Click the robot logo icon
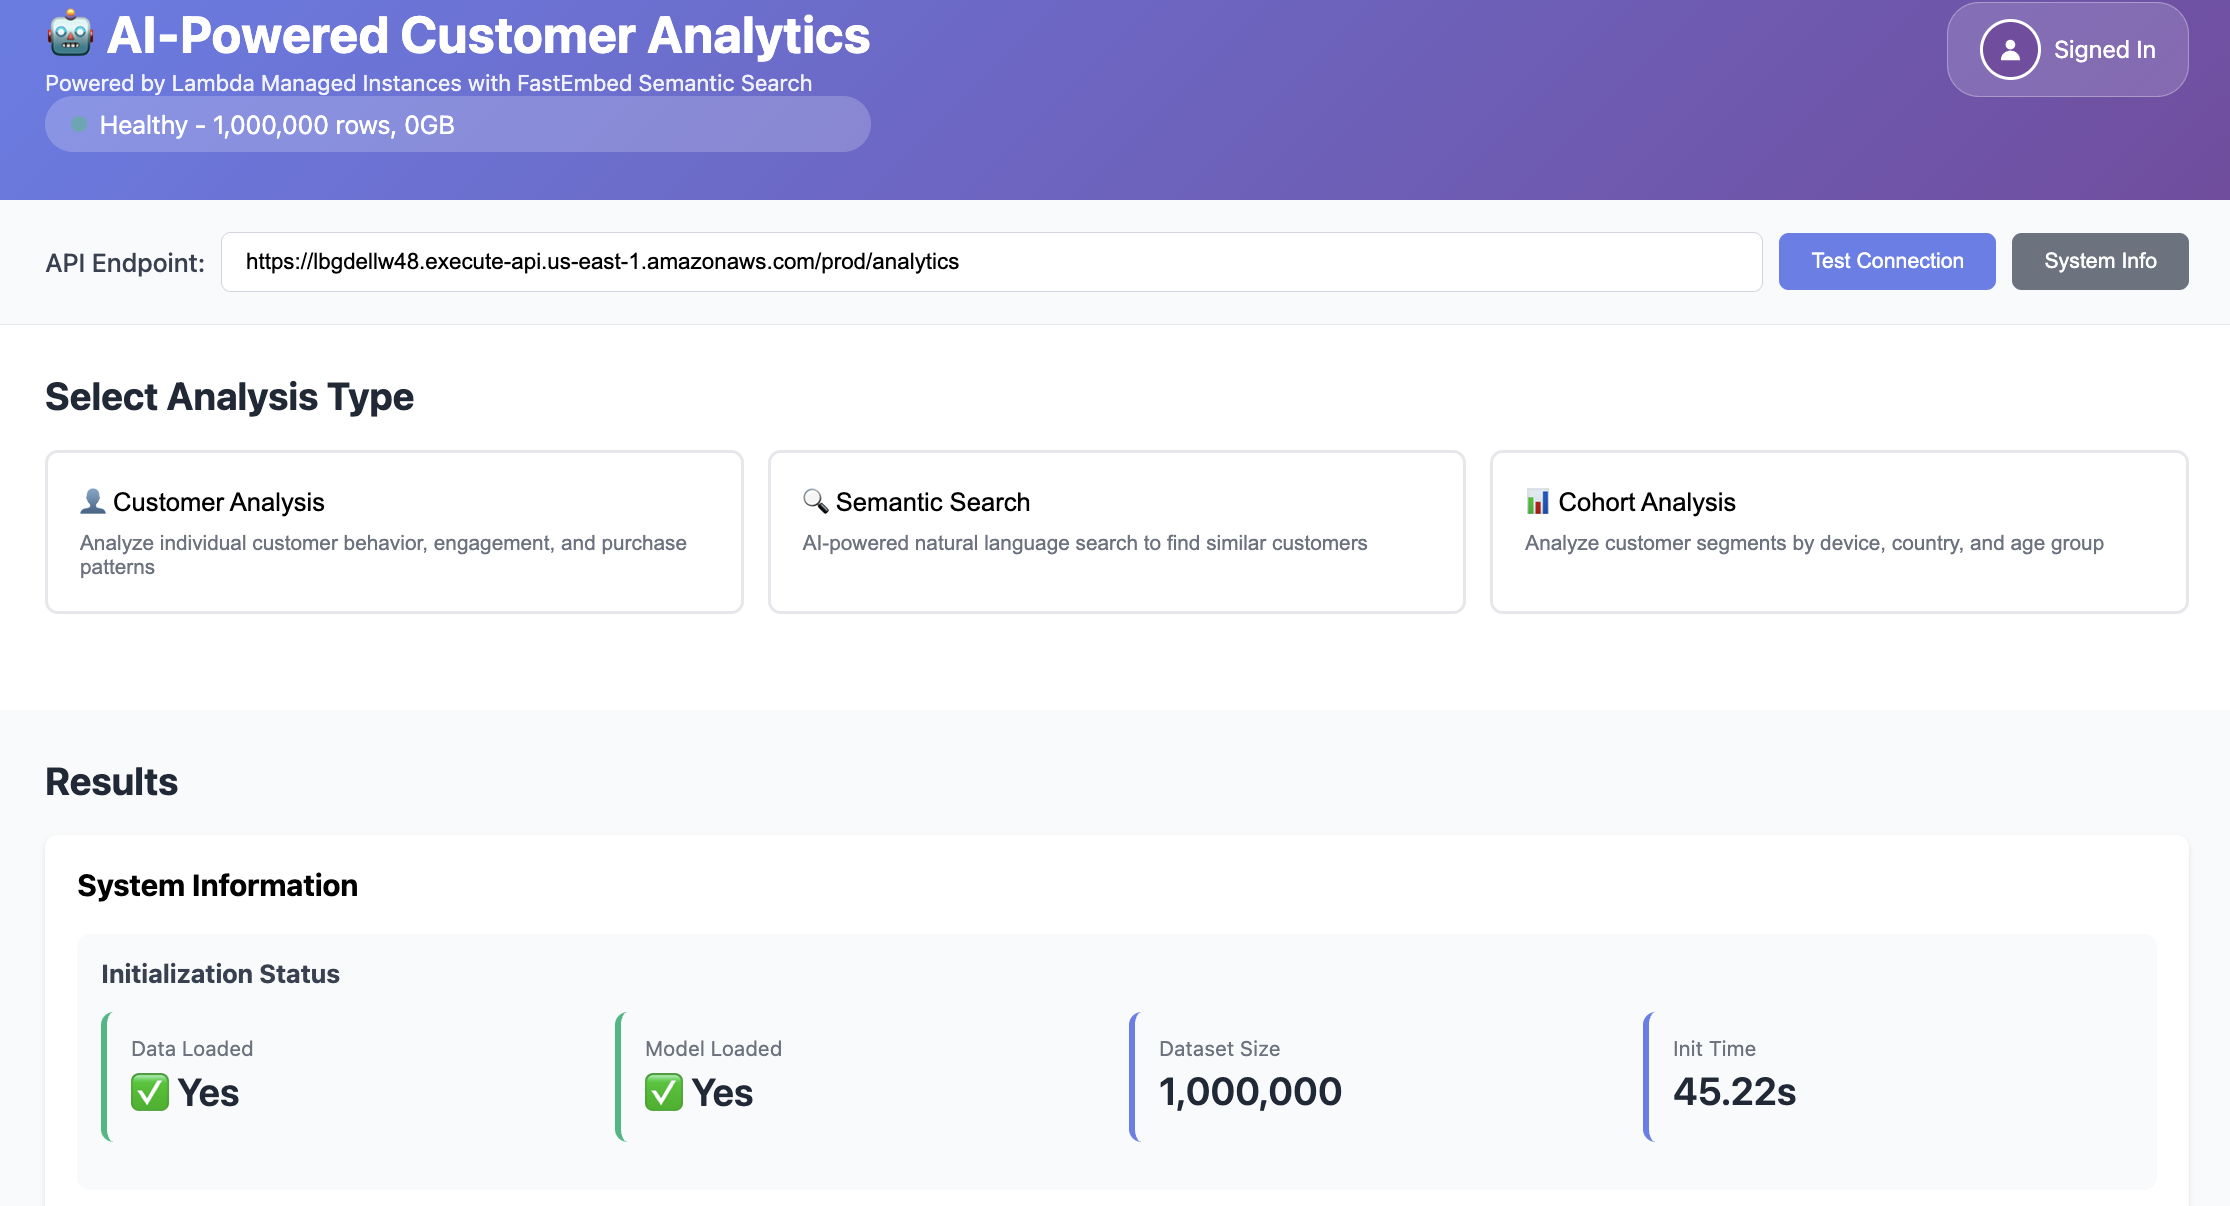Image resolution: width=2230 pixels, height=1206 pixels. [x=70, y=35]
